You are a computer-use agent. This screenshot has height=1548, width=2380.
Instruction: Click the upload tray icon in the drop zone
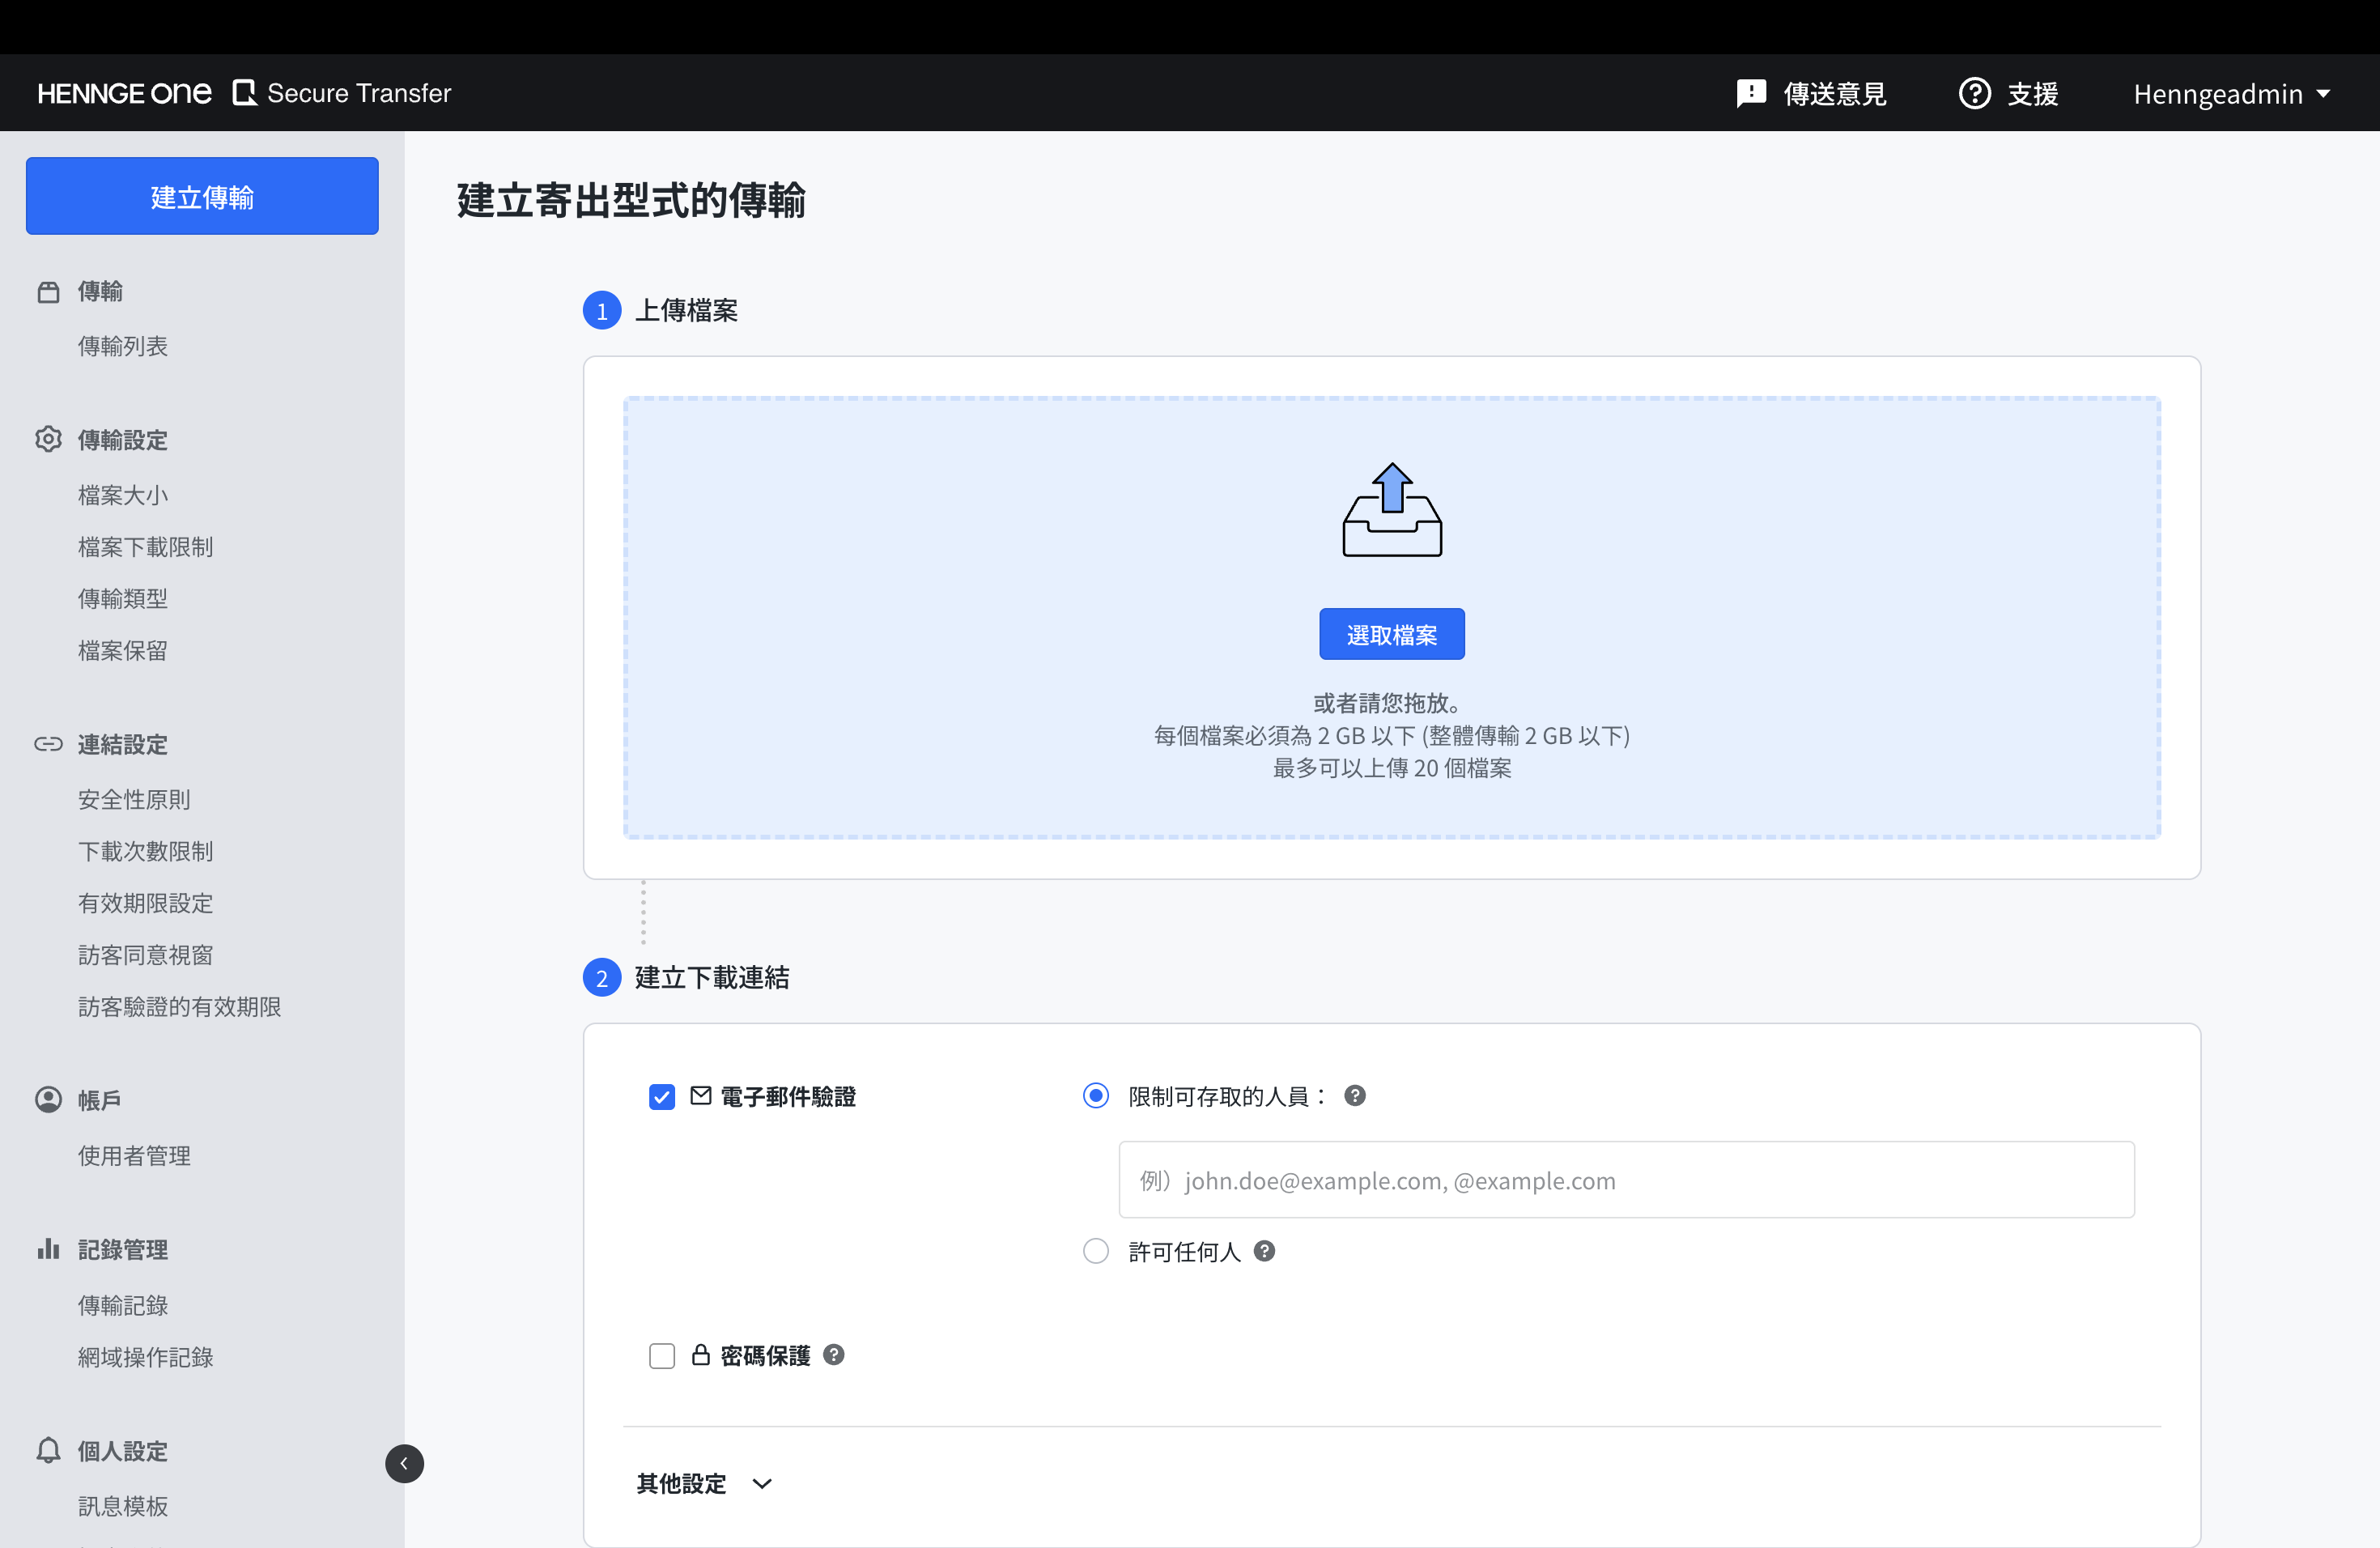click(1391, 510)
